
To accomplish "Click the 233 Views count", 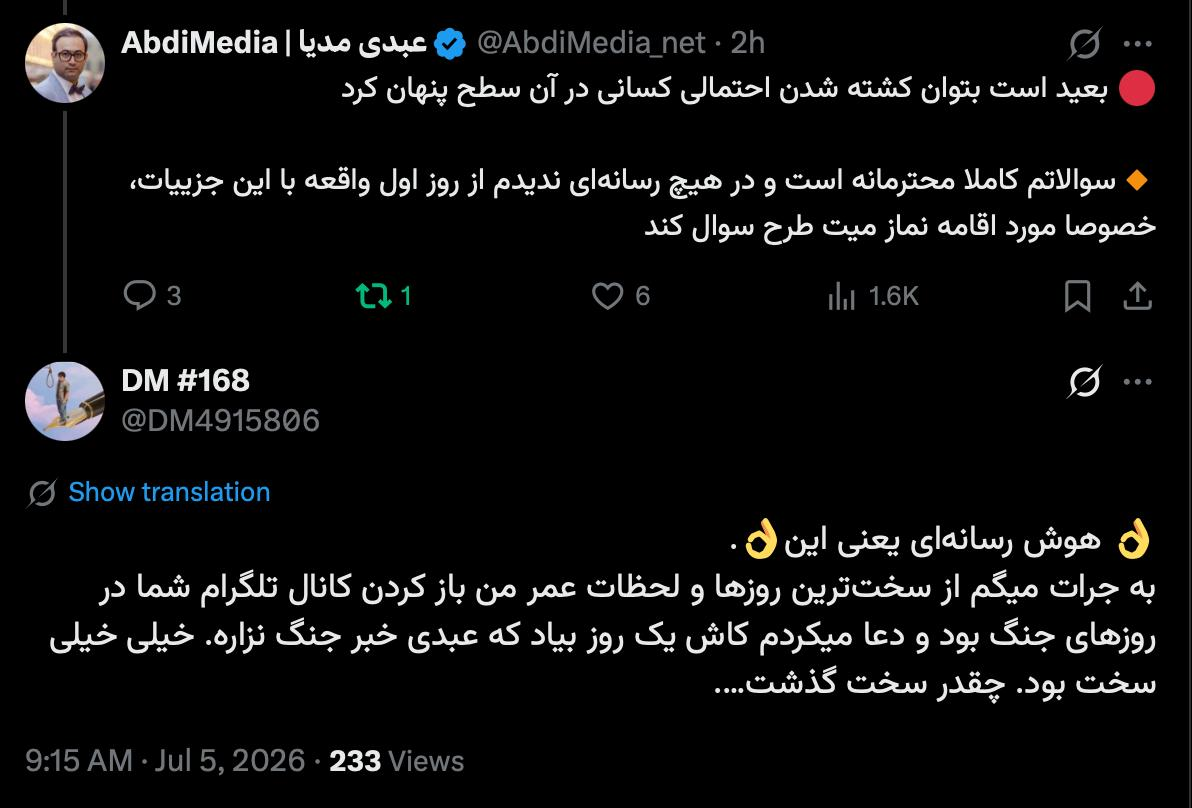I will pos(396,761).
